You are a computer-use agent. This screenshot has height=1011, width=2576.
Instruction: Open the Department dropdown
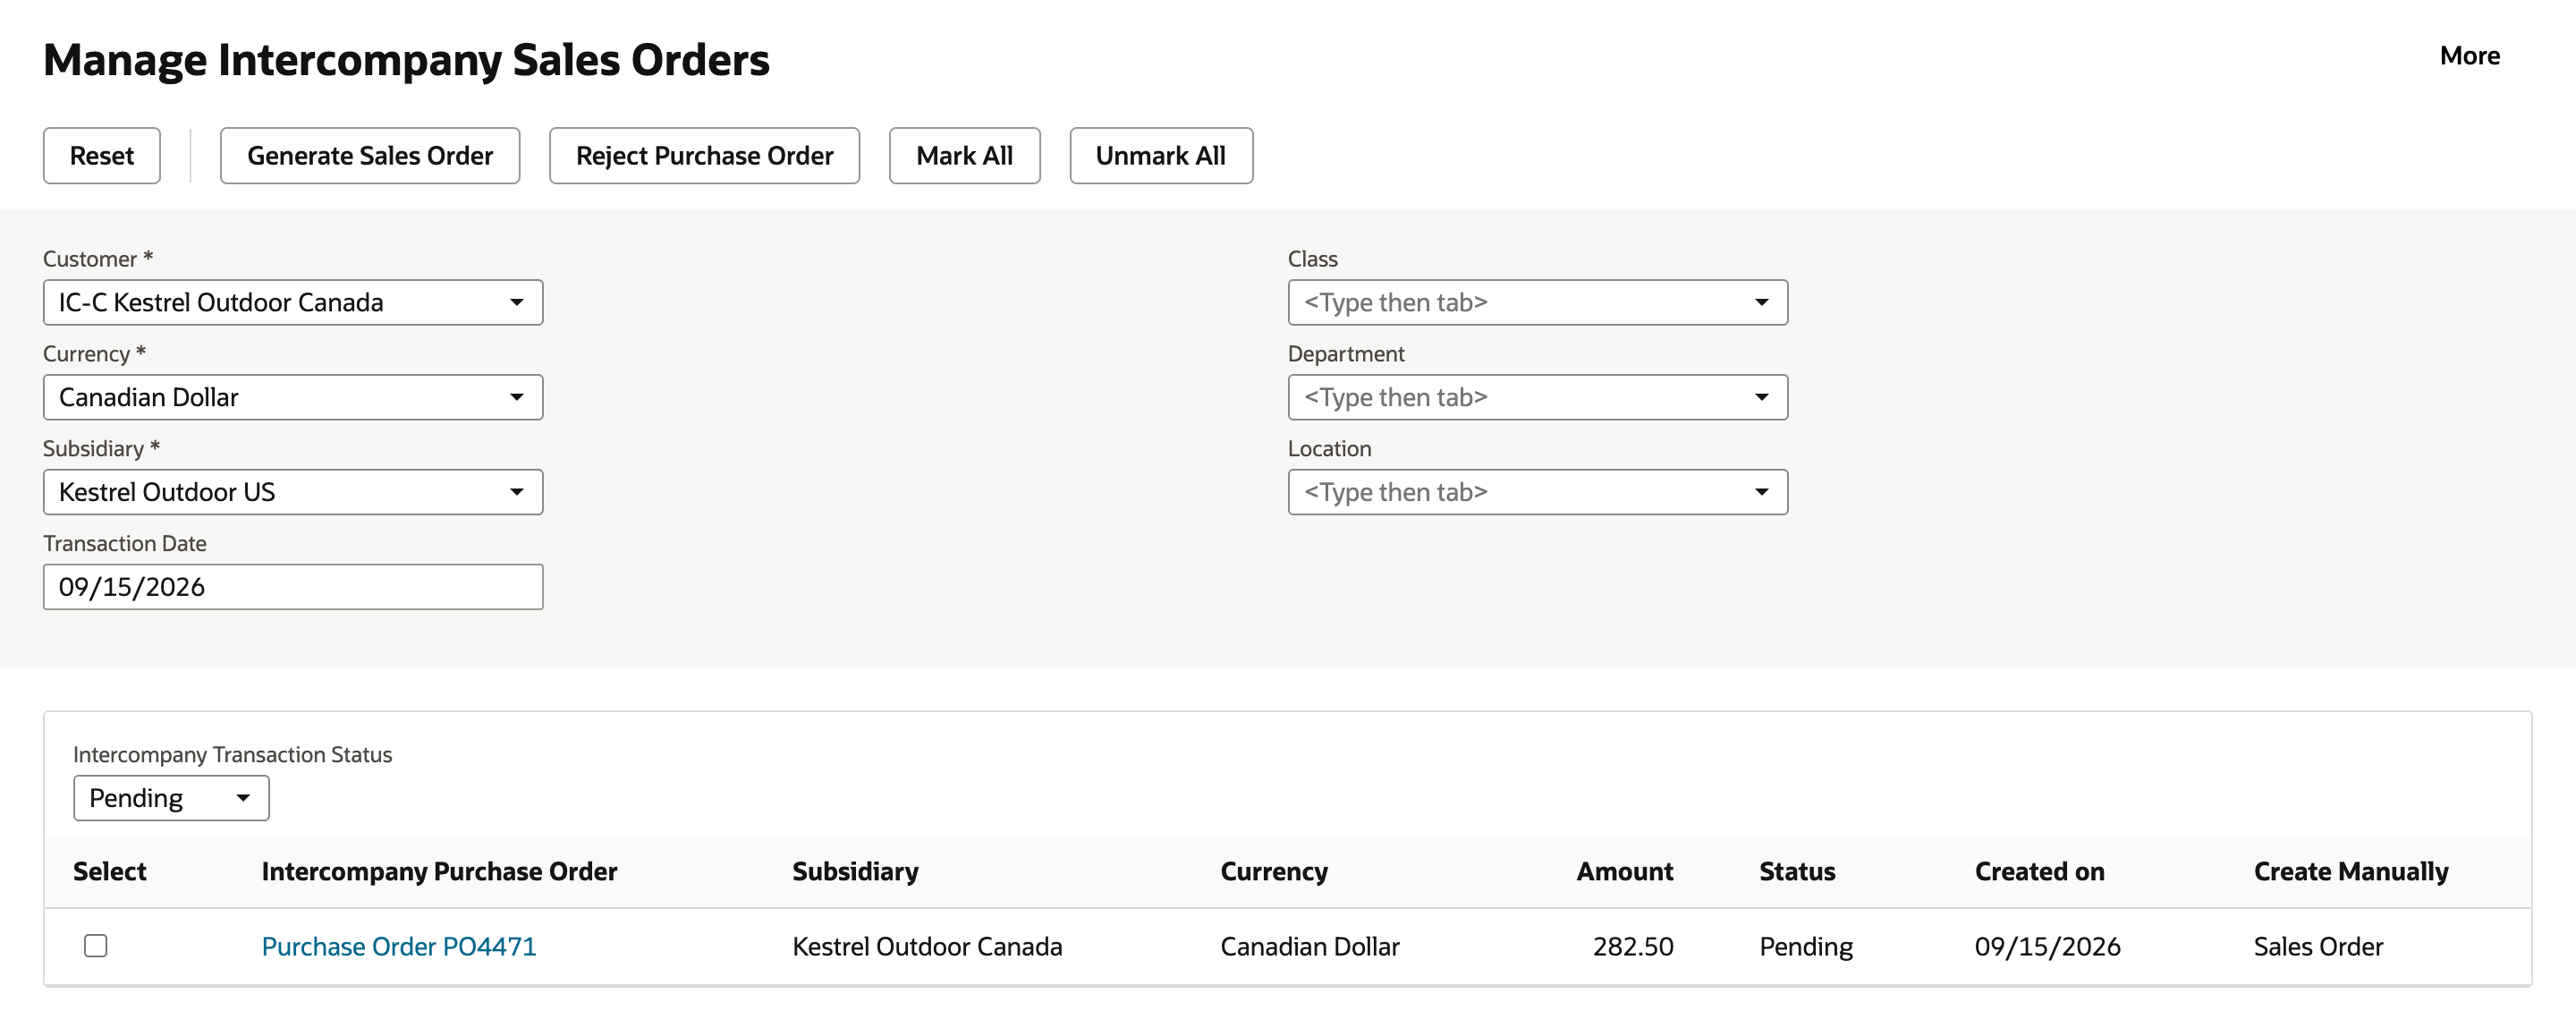click(1537, 397)
